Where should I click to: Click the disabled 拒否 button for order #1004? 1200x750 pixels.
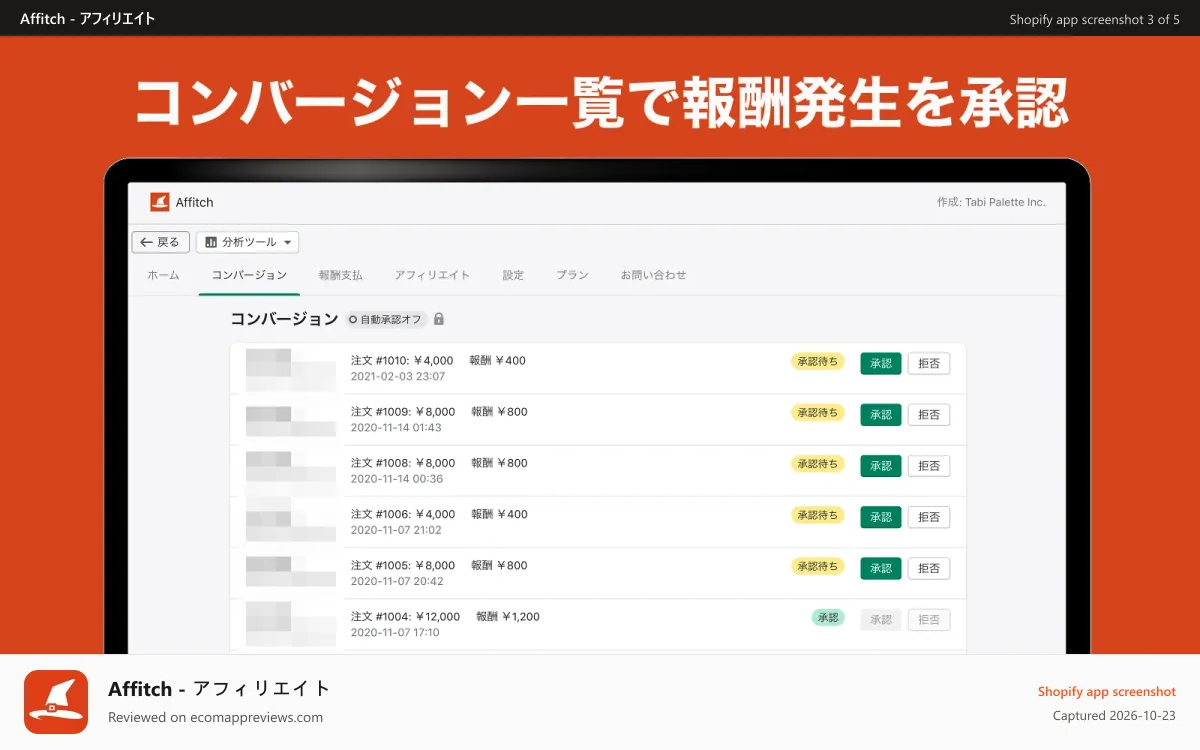[x=929, y=619]
